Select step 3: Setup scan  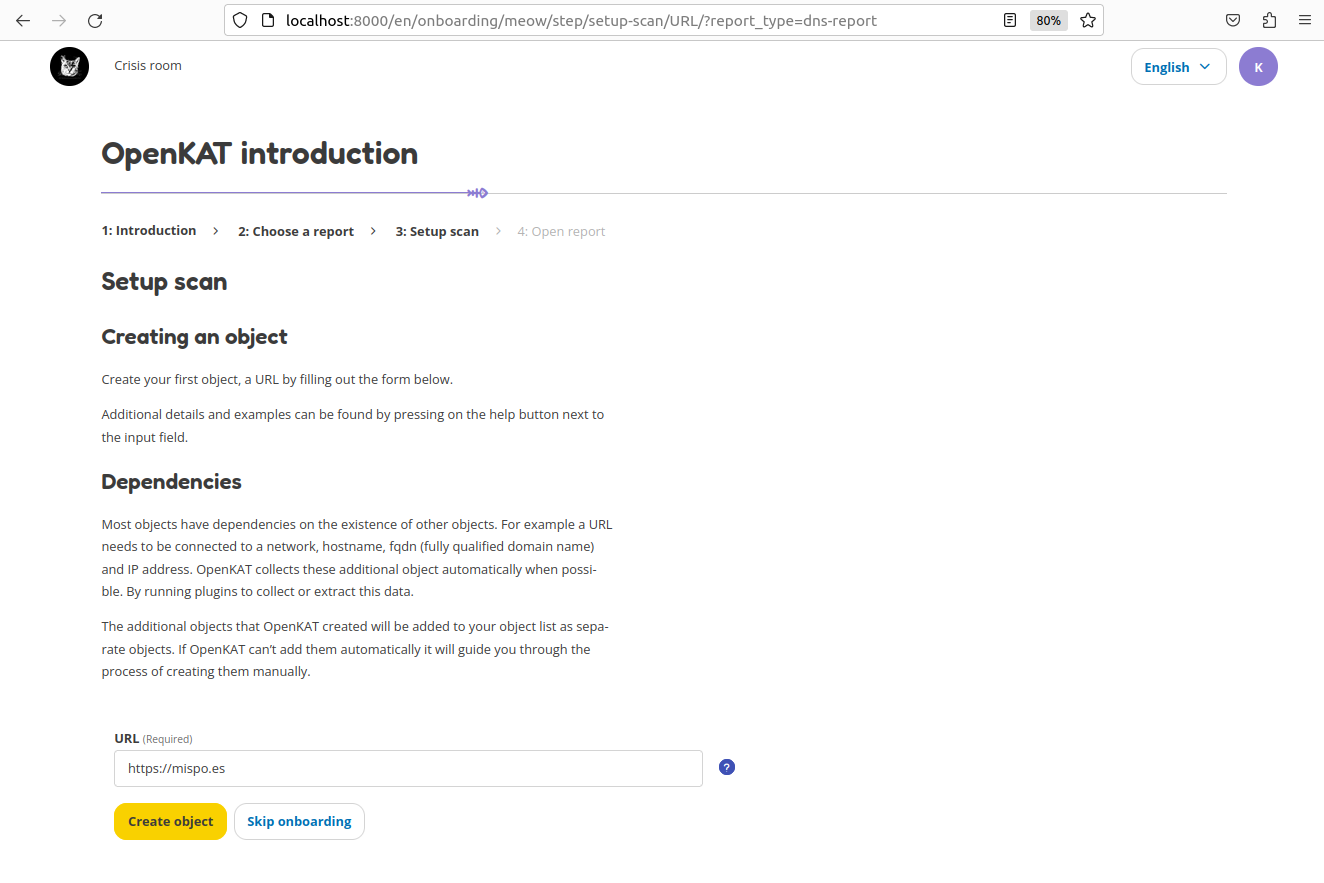pyautogui.click(x=437, y=232)
